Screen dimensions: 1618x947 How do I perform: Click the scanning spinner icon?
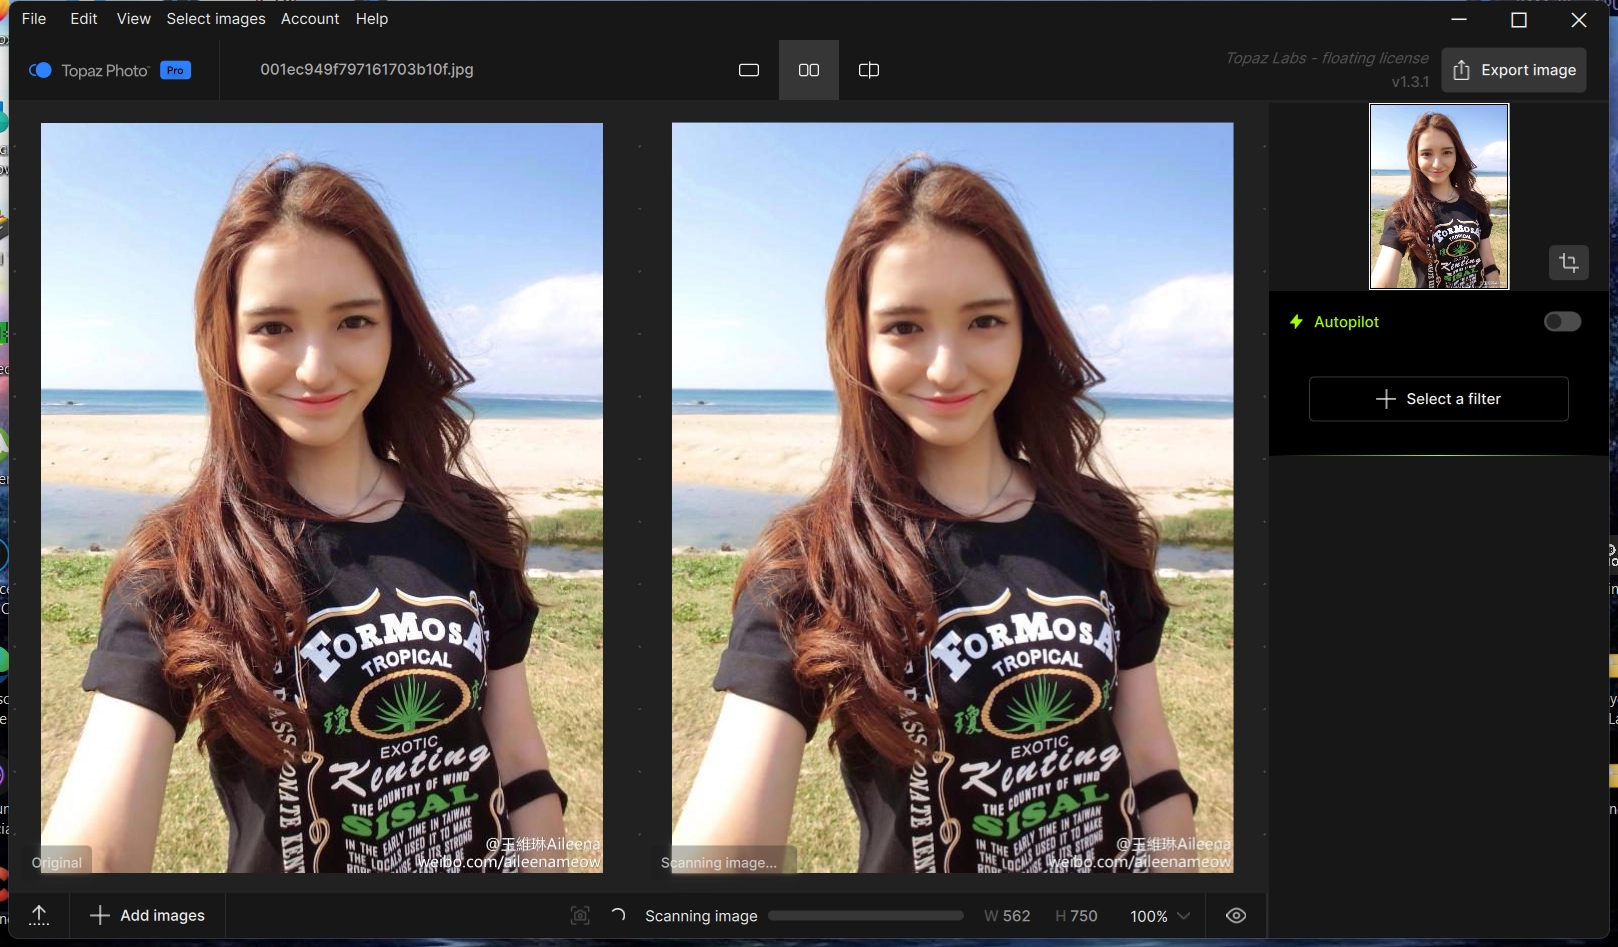tap(618, 915)
